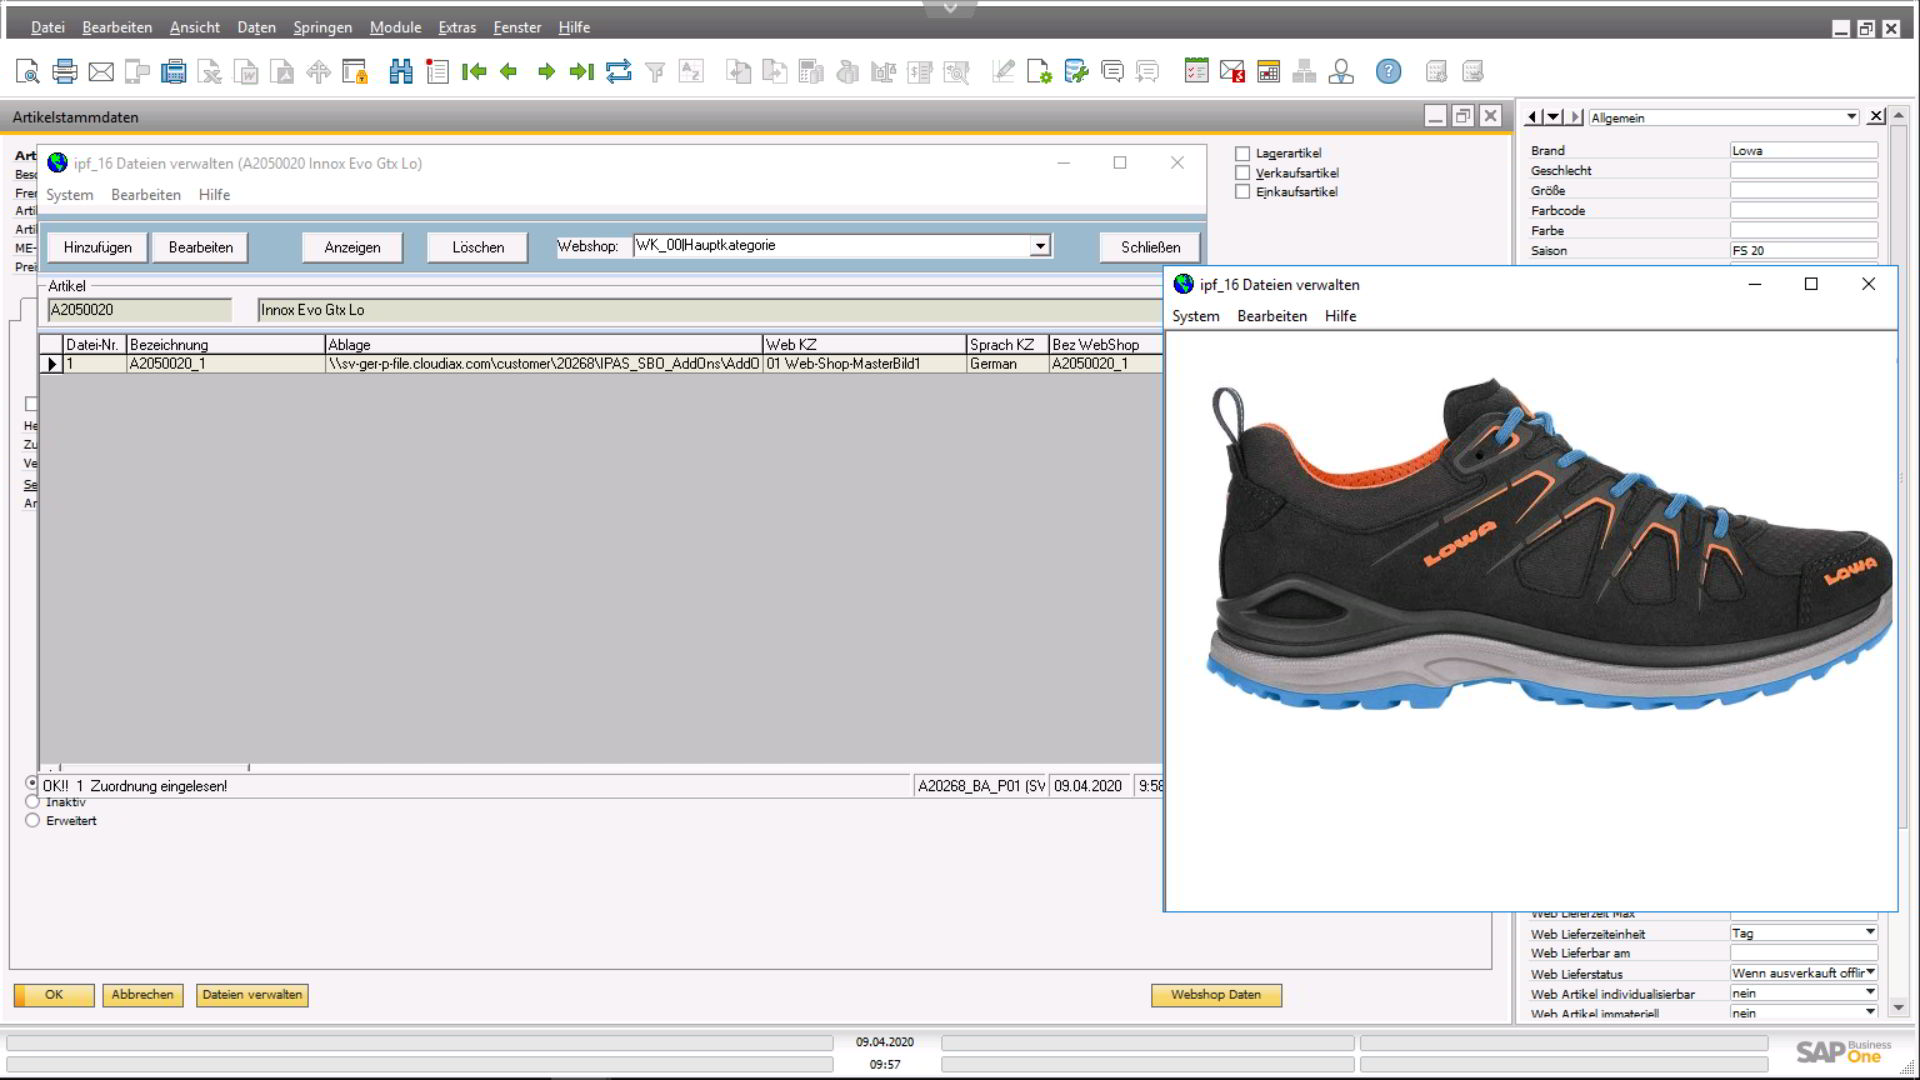Open the Allgemein category dropdown
The height and width of the screenshot is (1080, 1920).
coord(1851,117)
